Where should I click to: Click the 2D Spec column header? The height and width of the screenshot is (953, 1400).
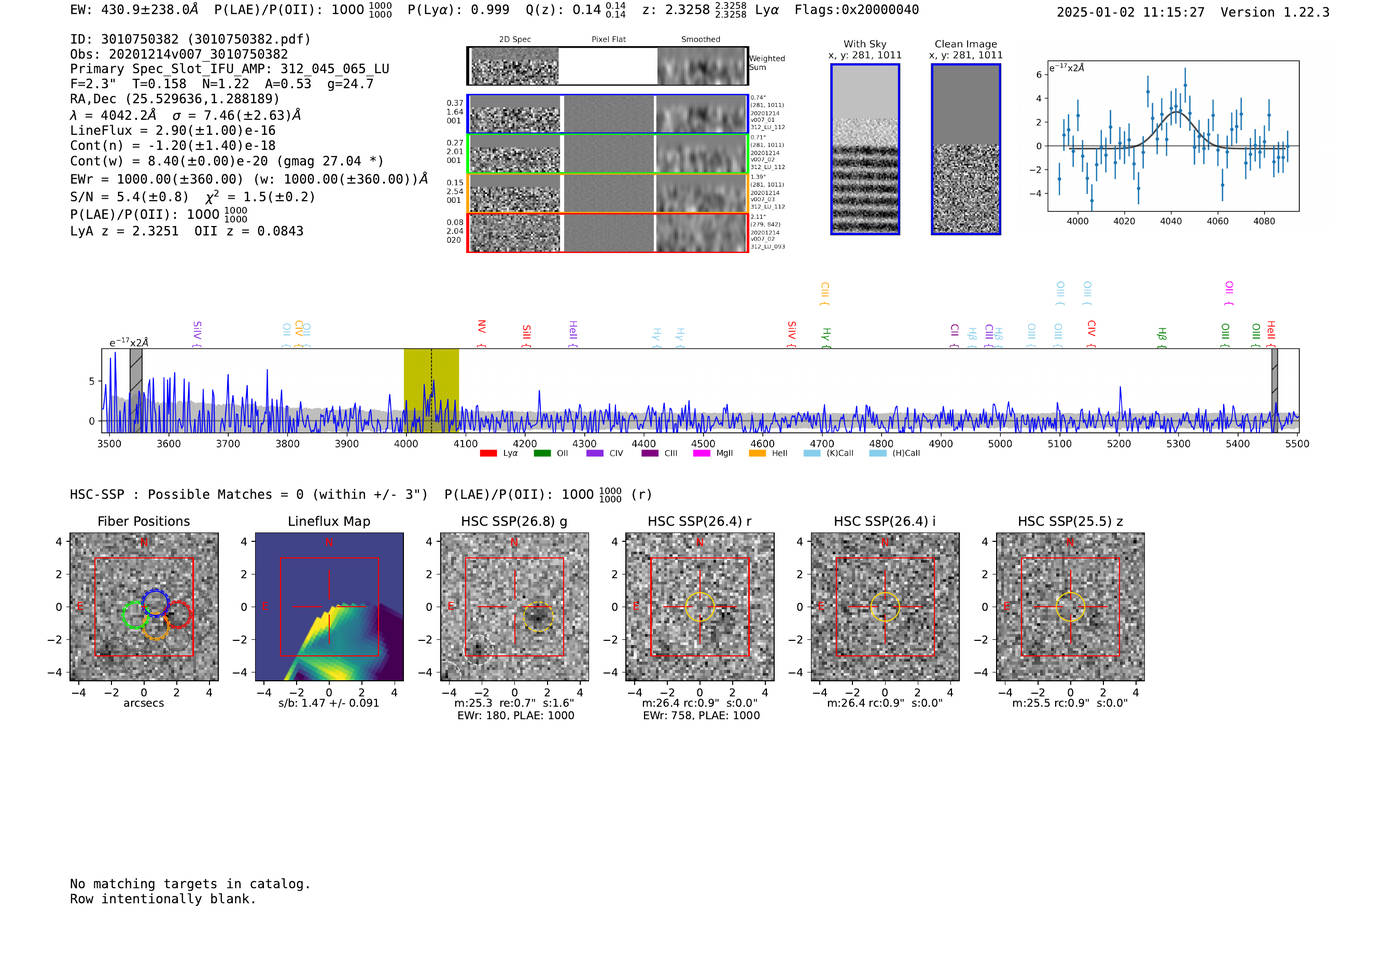coord(515,39)
